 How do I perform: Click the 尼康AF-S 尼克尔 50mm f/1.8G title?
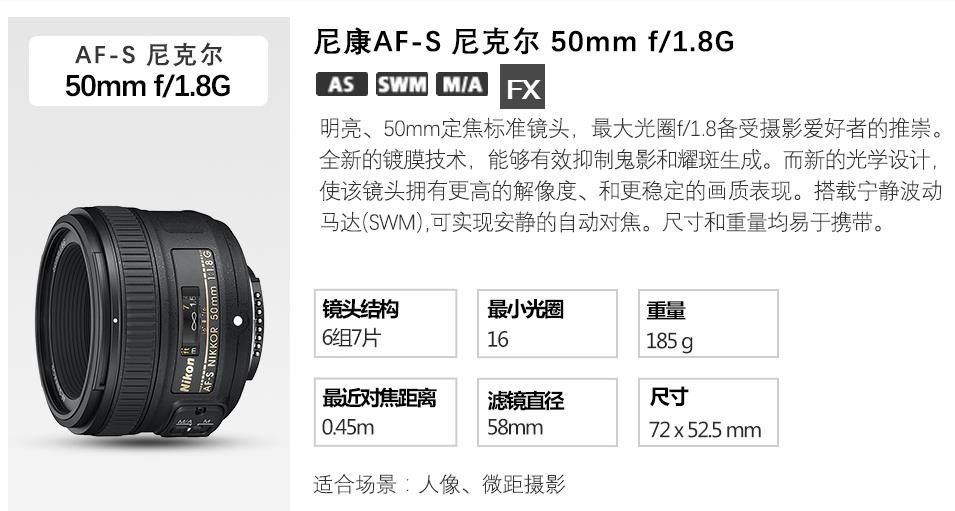pyautogui.click(x=524, y=41)
